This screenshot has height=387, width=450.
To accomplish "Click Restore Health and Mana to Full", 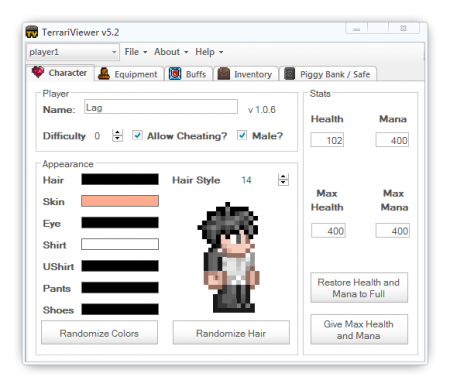I will tap(359, 288).
